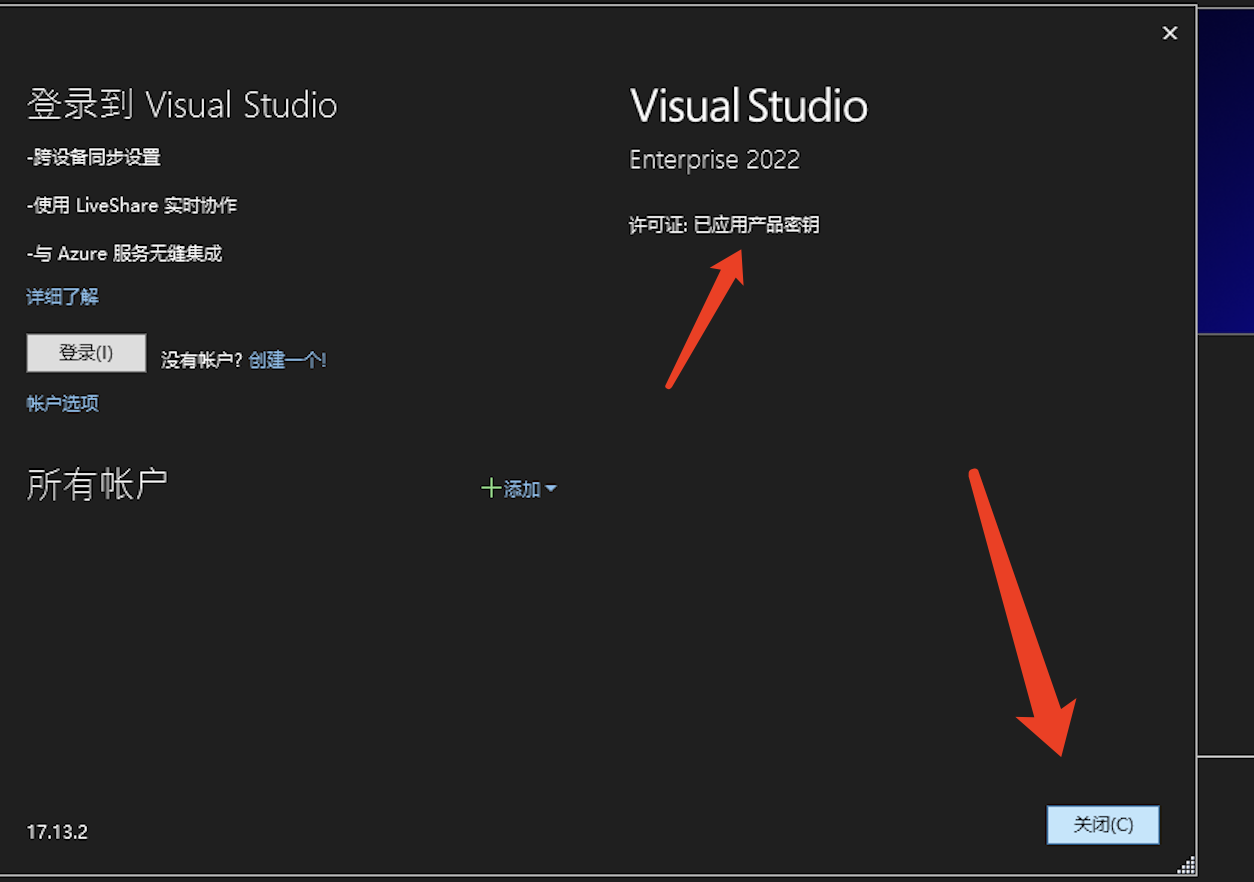This screenshot has width=1254, height=882.
Task: Click the 登录到 Visual Studio heading
Action: (182, 105)
